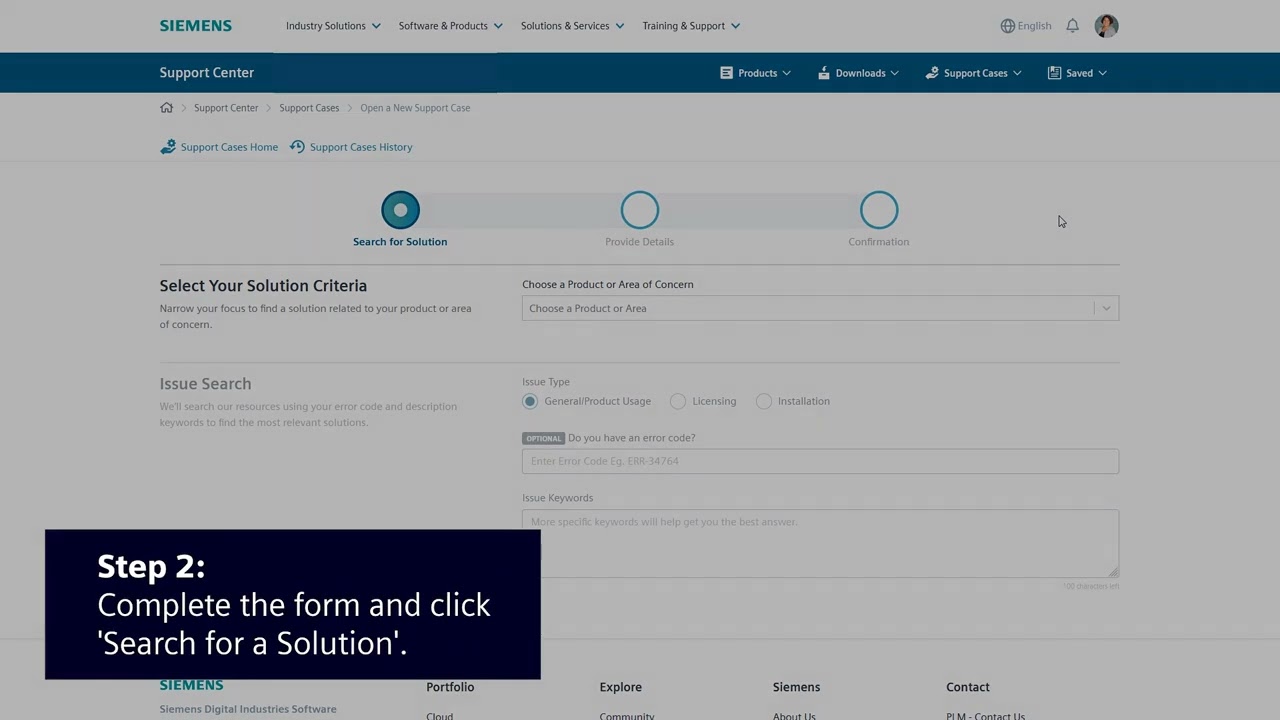Click the Products menu icon
The image size is (1280, 720).
point(726,73)
